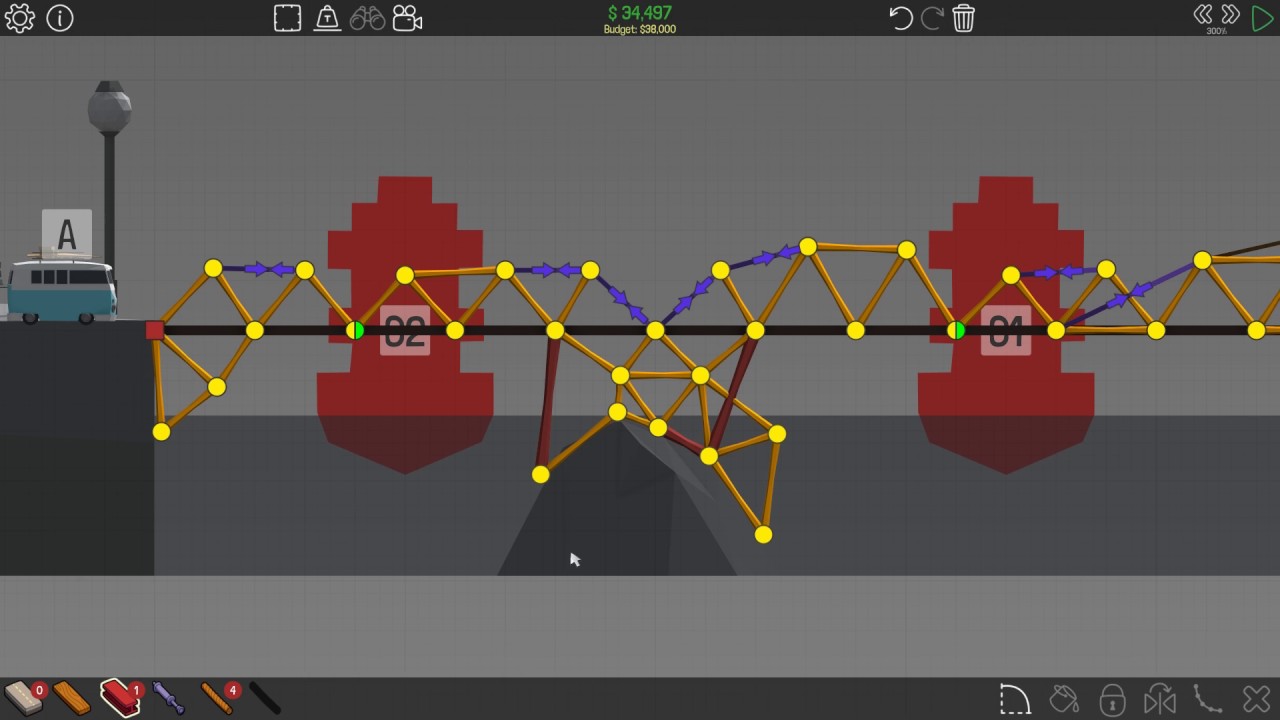Image resolution: width=1280 pixels, height=720 pixels.
Task: Select the hydraulics piston material
Action: (x=169, y=698)
